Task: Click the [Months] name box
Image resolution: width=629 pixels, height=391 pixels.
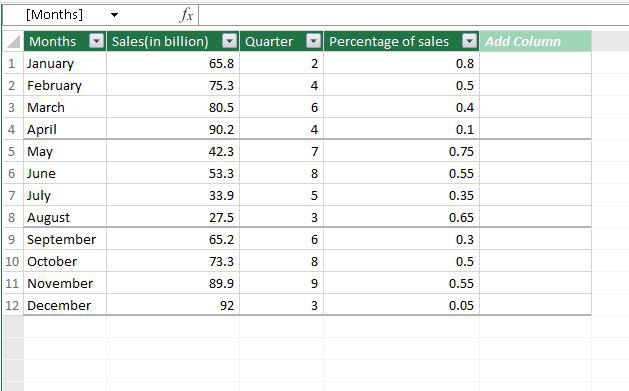Action: tap(55, 15)
